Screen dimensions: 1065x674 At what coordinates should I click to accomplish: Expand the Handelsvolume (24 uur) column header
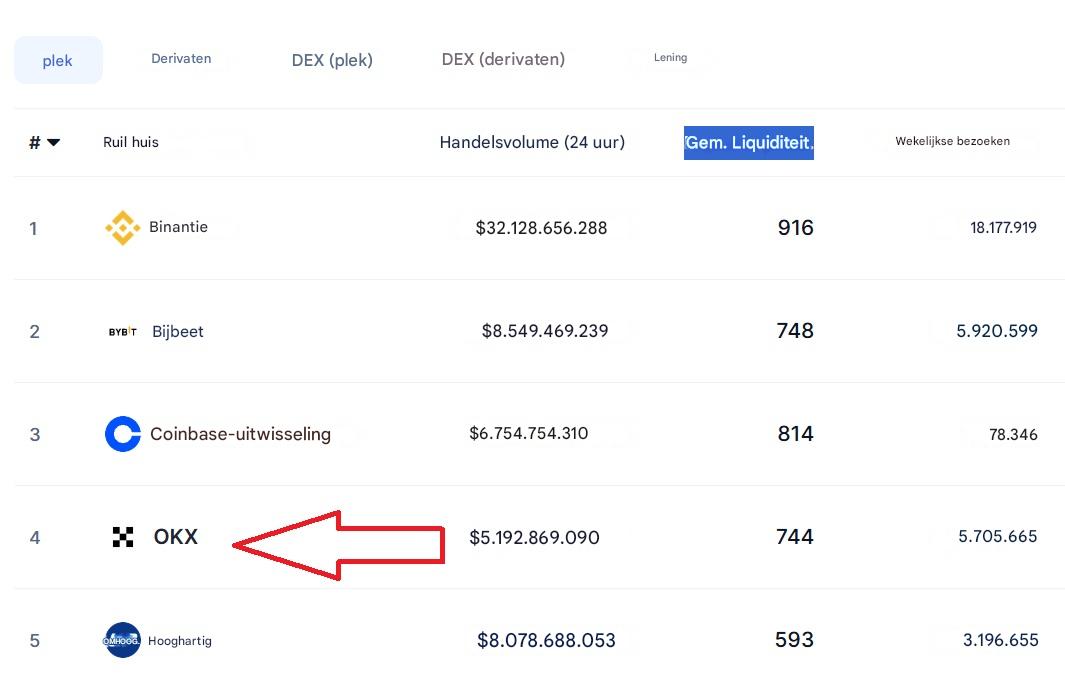532,142
